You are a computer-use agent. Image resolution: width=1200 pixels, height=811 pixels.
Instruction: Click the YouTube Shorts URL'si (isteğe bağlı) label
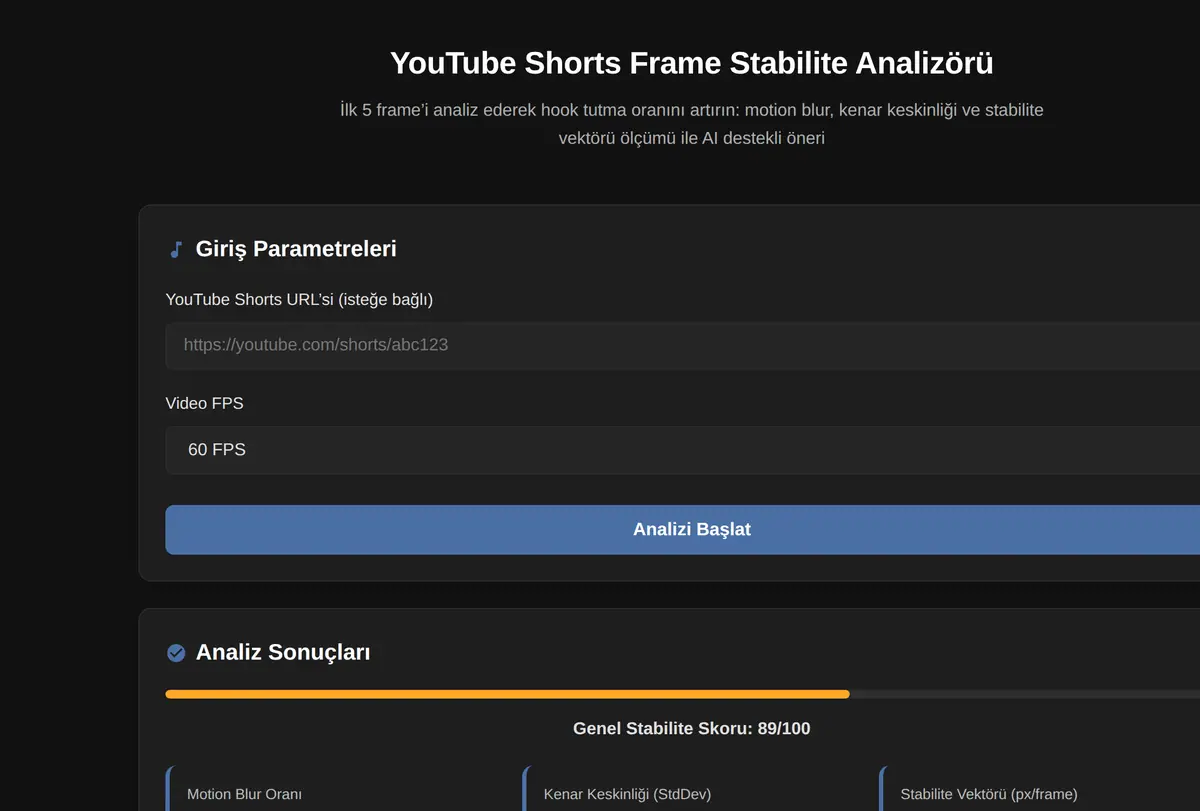(299, 300)
